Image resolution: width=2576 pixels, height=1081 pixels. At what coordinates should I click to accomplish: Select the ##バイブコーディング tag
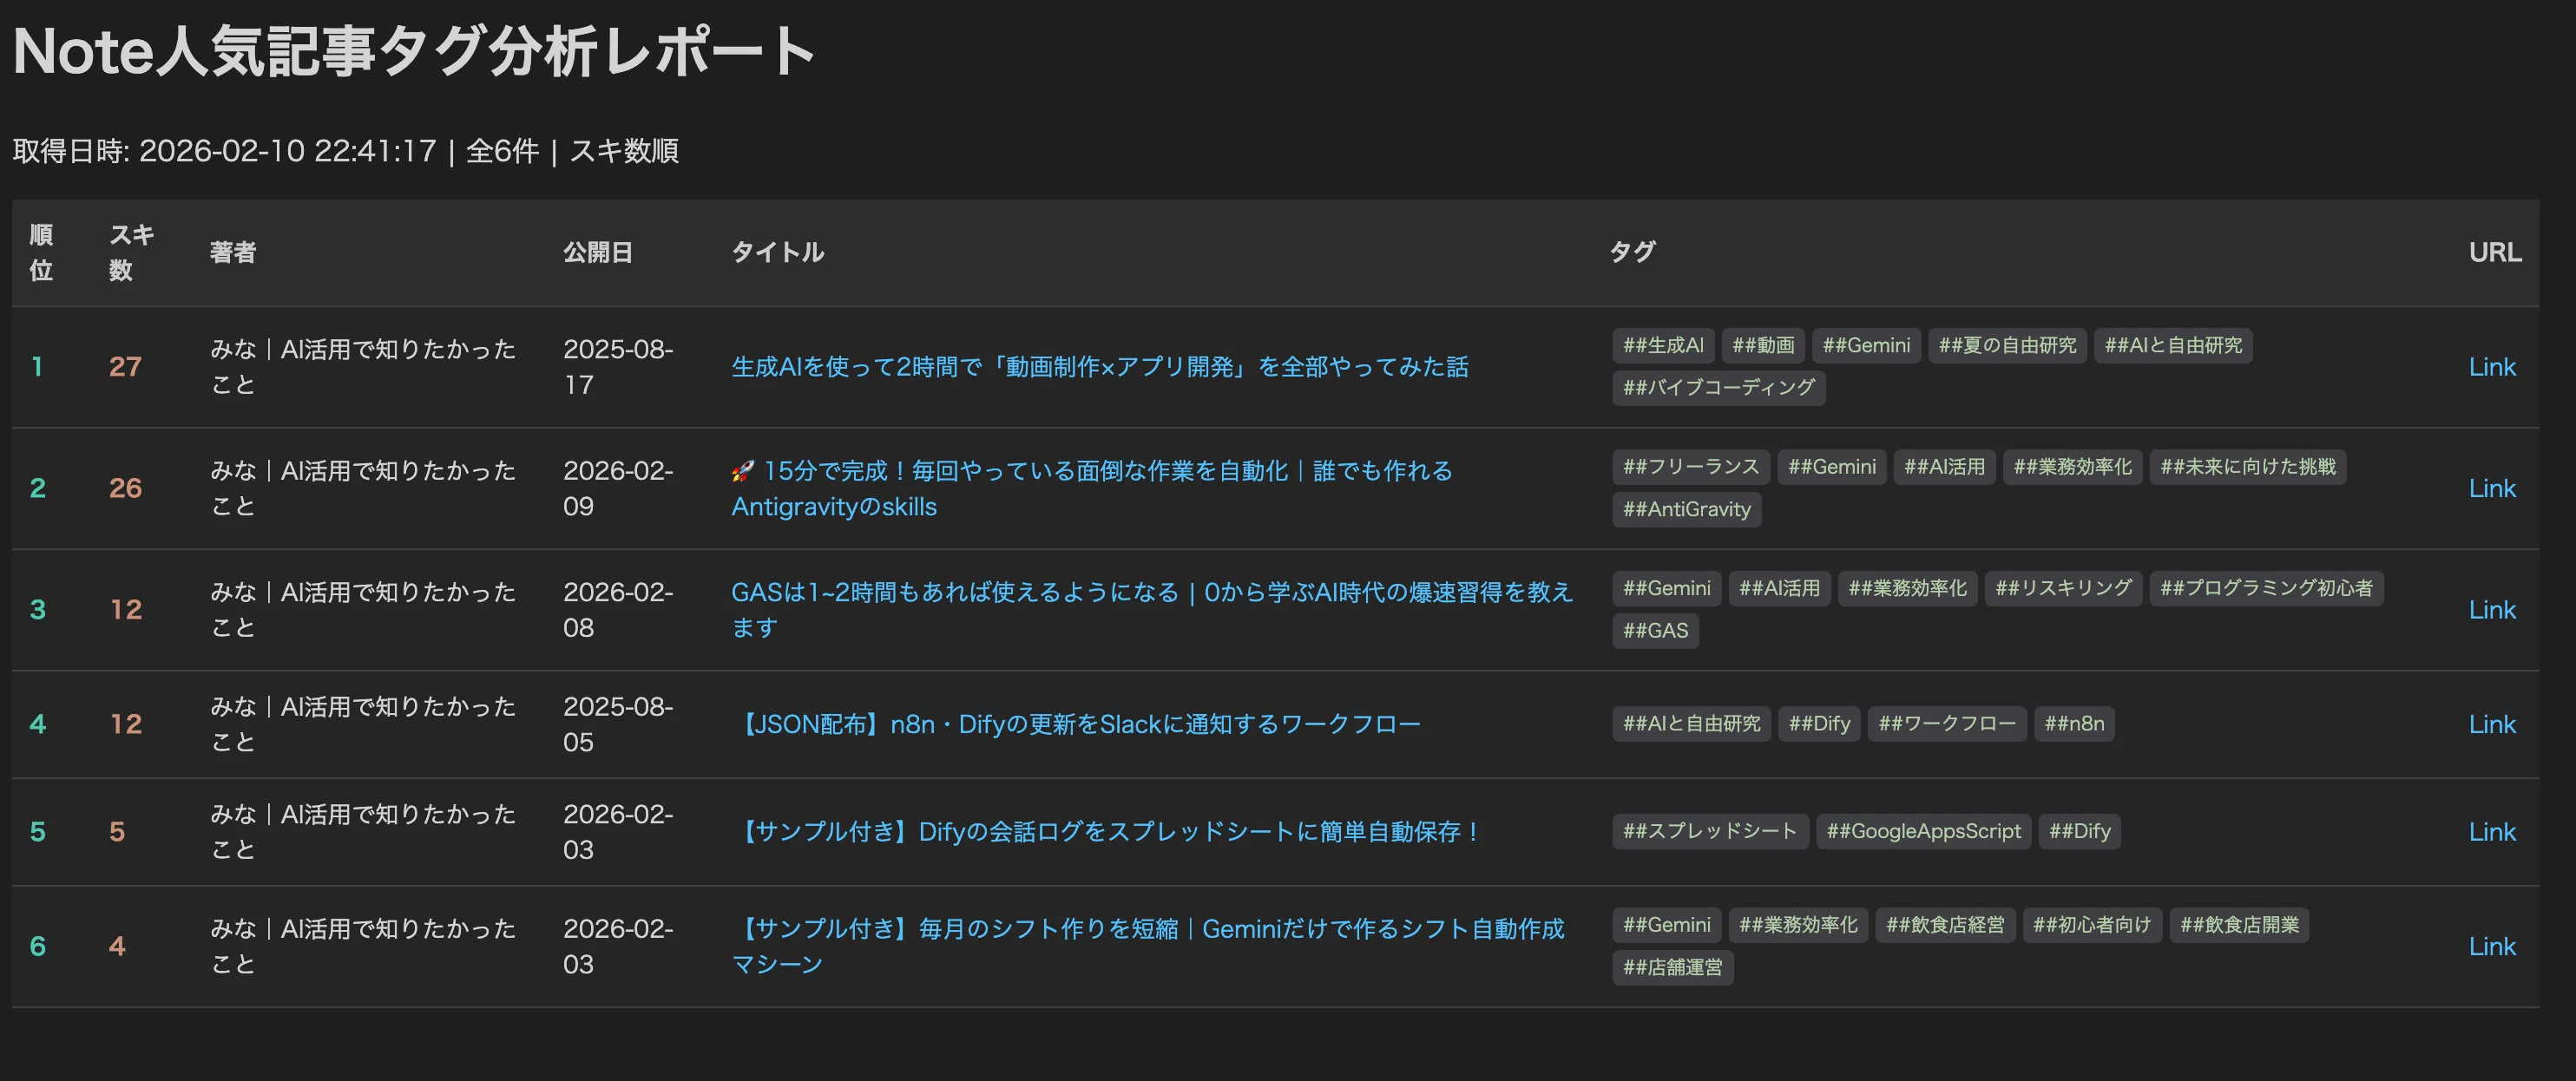(1718, 388)
